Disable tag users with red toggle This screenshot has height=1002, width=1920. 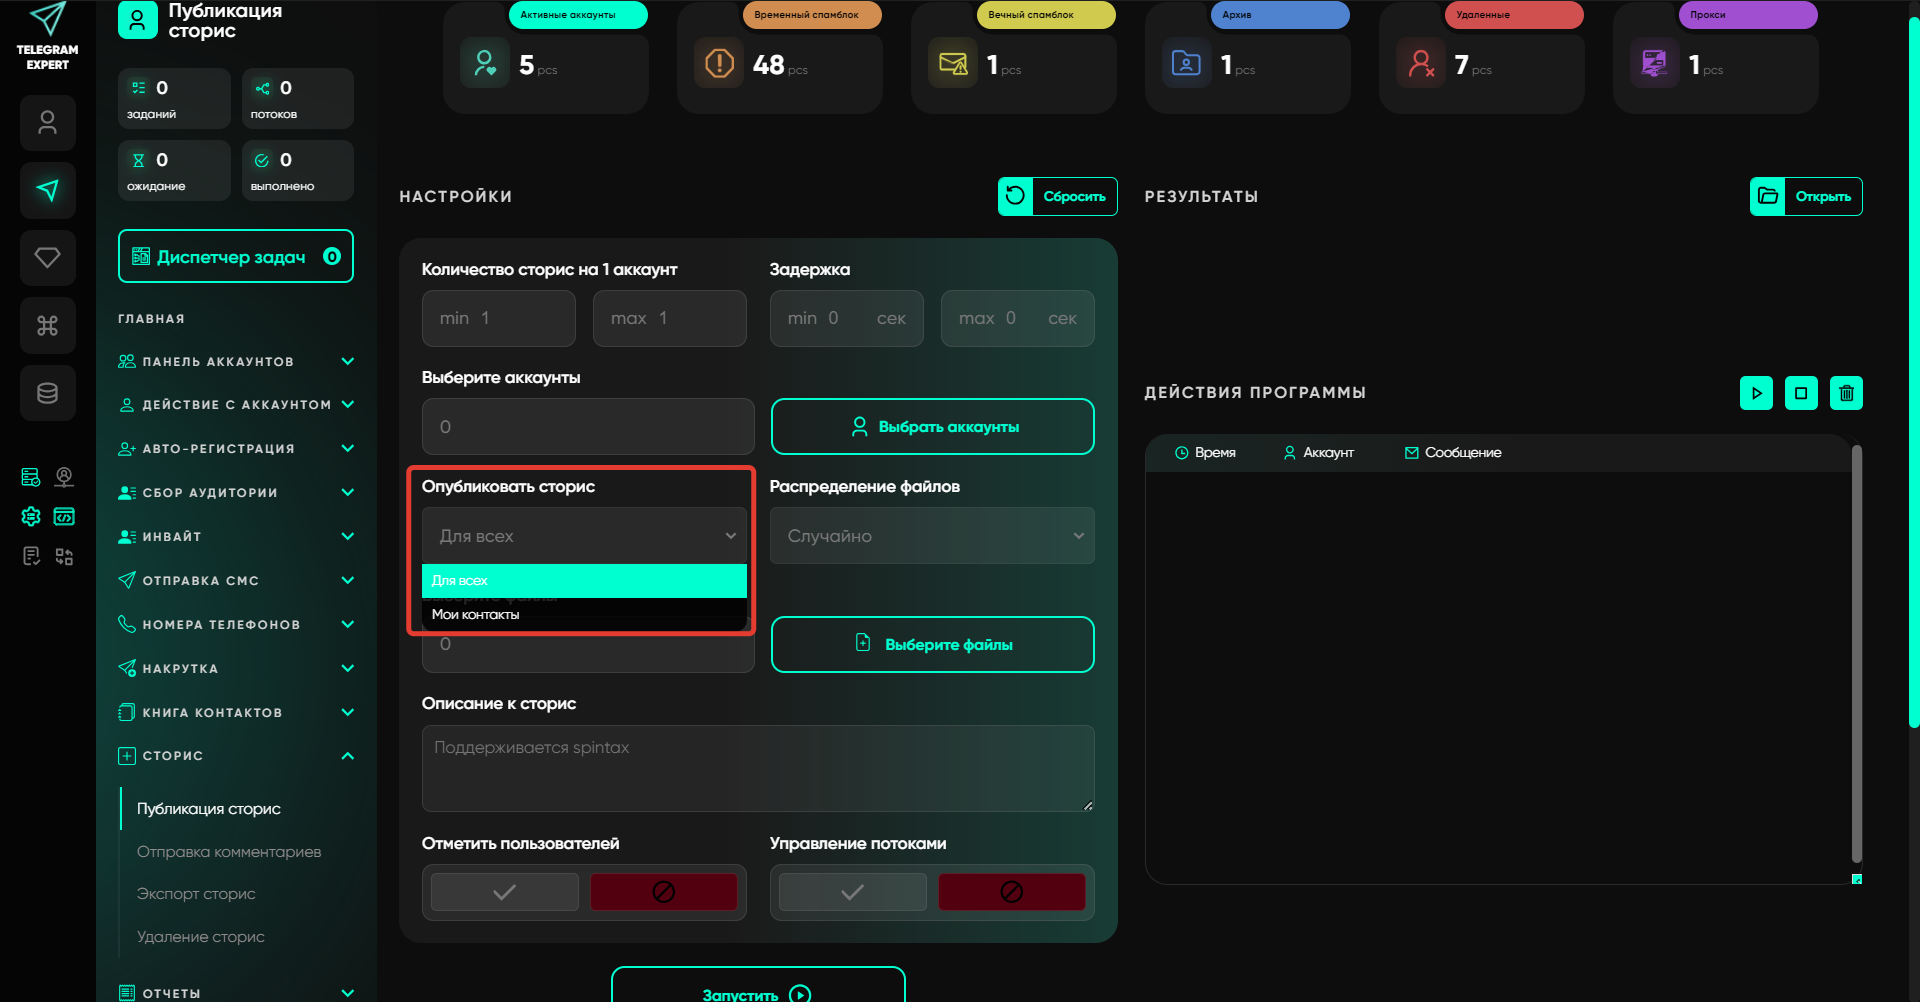pyautogui.click(x=663, y=892)
